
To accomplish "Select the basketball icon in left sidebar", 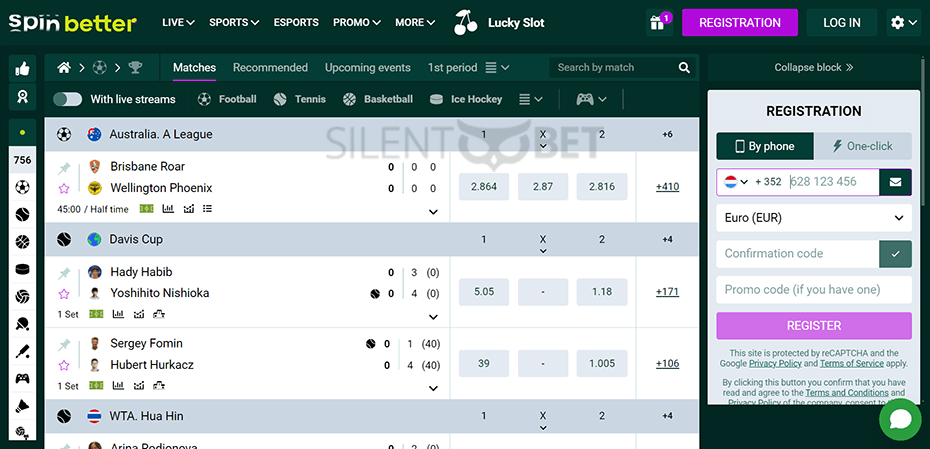I will [23, 241].
